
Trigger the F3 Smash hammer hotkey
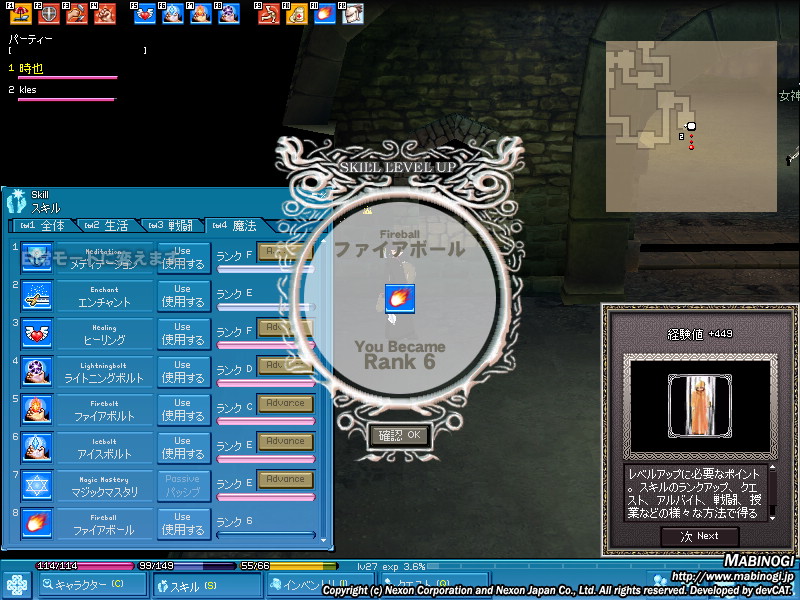[77, 14]
